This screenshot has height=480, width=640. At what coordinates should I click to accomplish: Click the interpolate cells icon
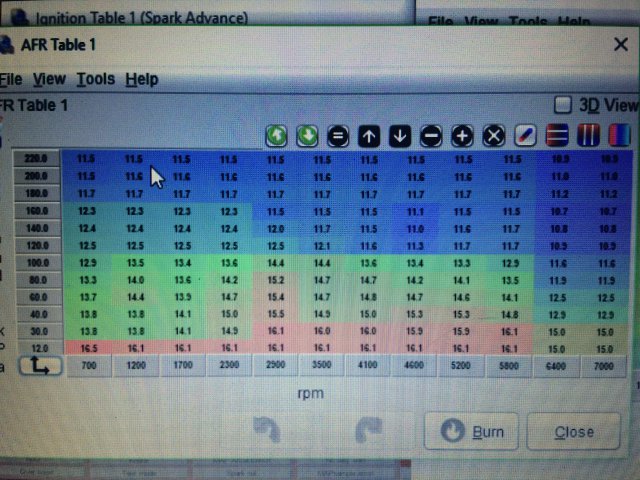point(526,135)
